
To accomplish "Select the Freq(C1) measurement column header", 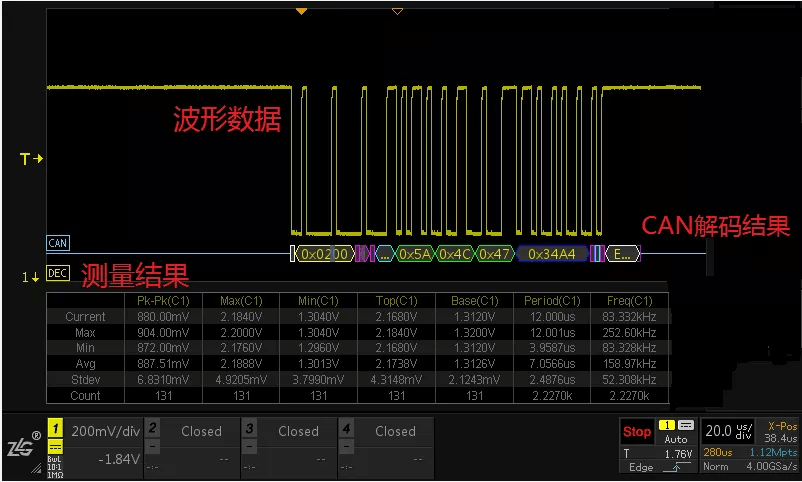I will pyautogui.click(x=629, y=300).
